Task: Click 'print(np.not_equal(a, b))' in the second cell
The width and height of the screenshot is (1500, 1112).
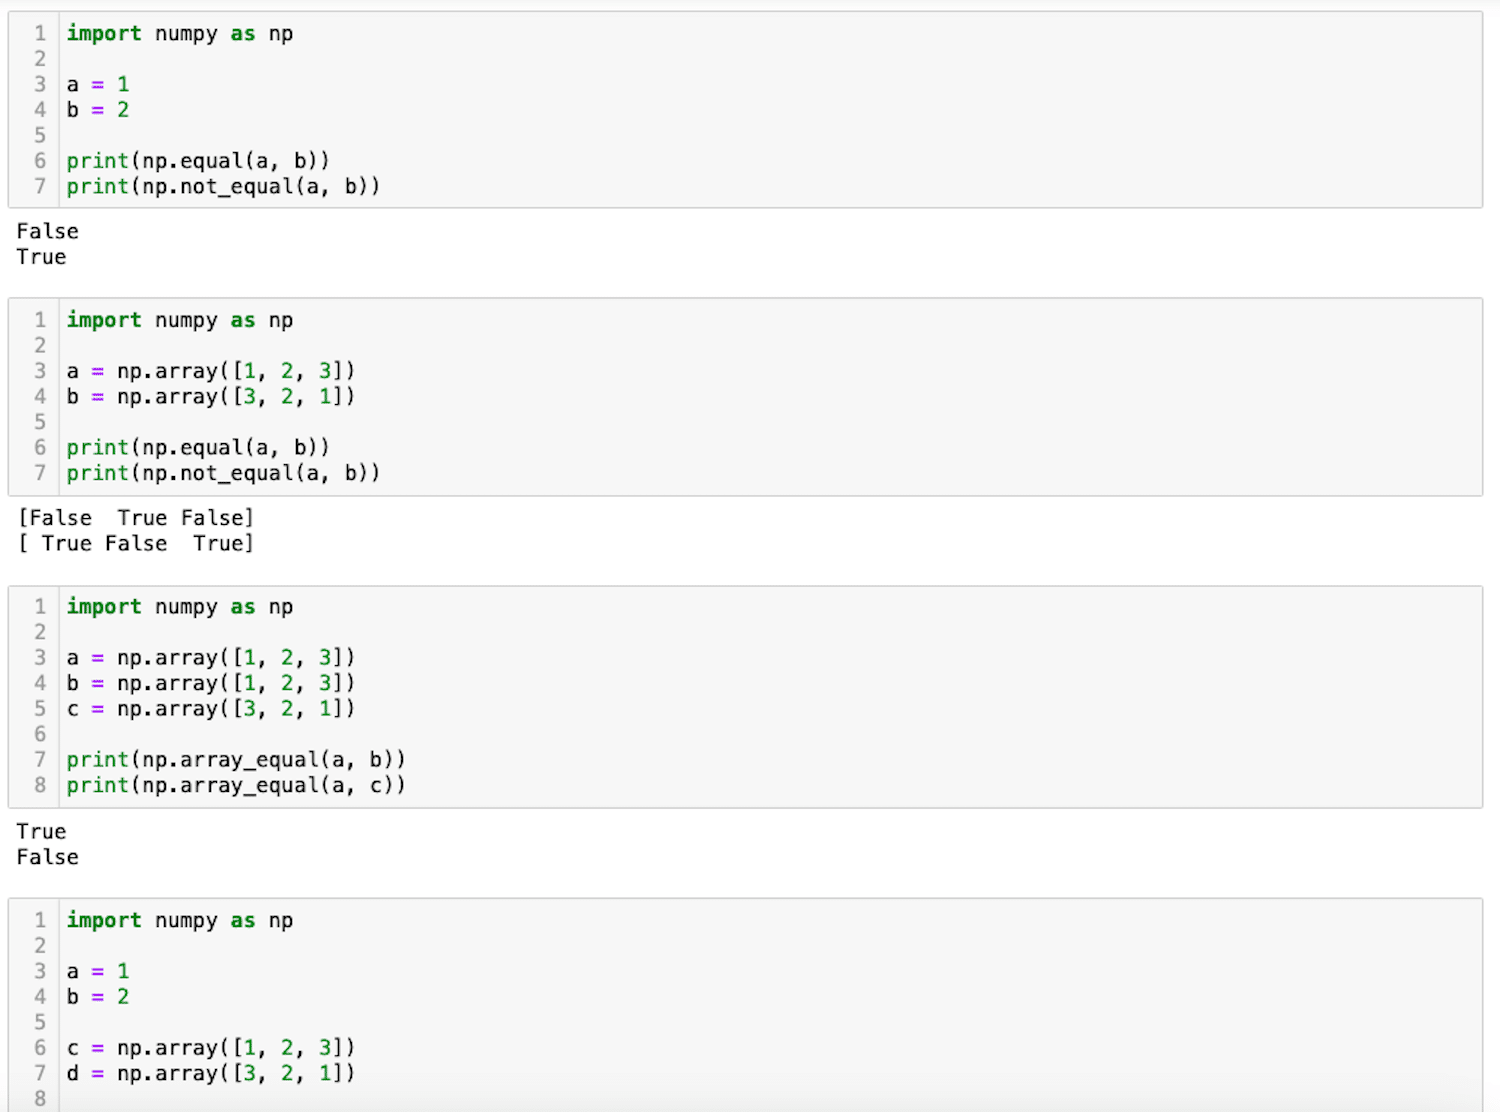Action: click(x=223, y=473)
